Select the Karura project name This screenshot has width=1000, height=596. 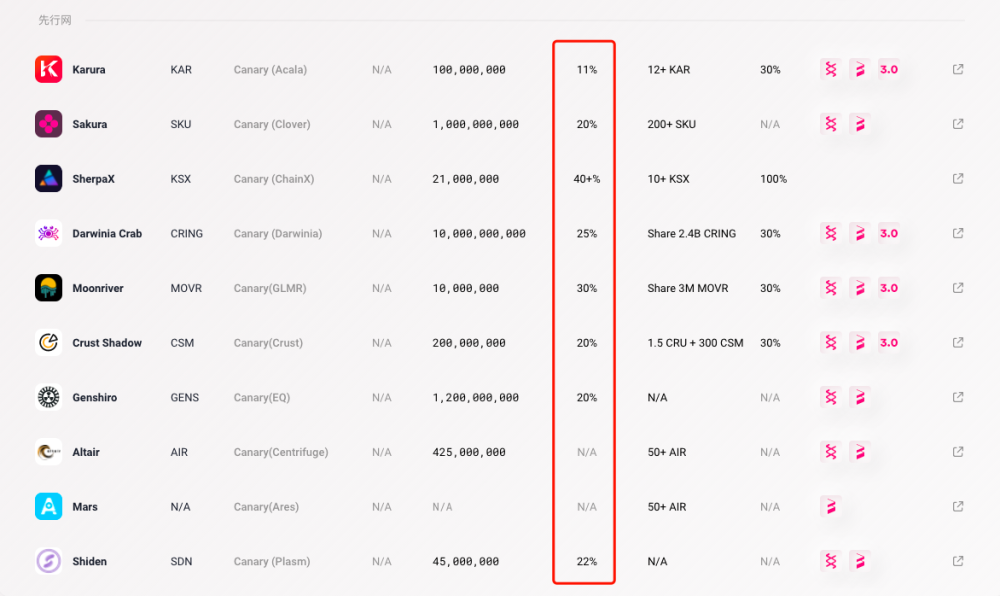coord(89,69)
